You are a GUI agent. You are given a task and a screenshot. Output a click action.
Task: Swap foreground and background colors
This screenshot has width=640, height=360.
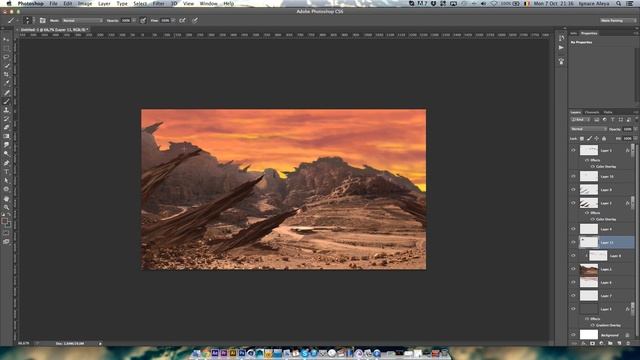(x=9, y=215)
